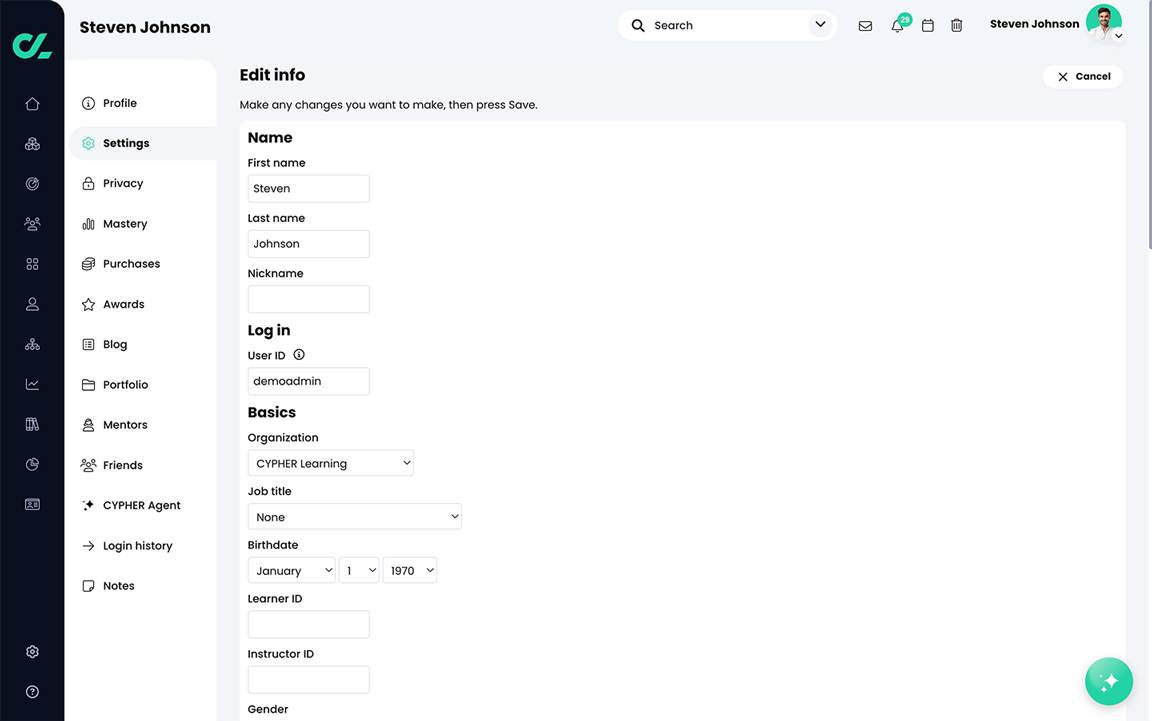Screen dimensions: 1152x721
Task: View Login history
Action: [x=138, y=545]
